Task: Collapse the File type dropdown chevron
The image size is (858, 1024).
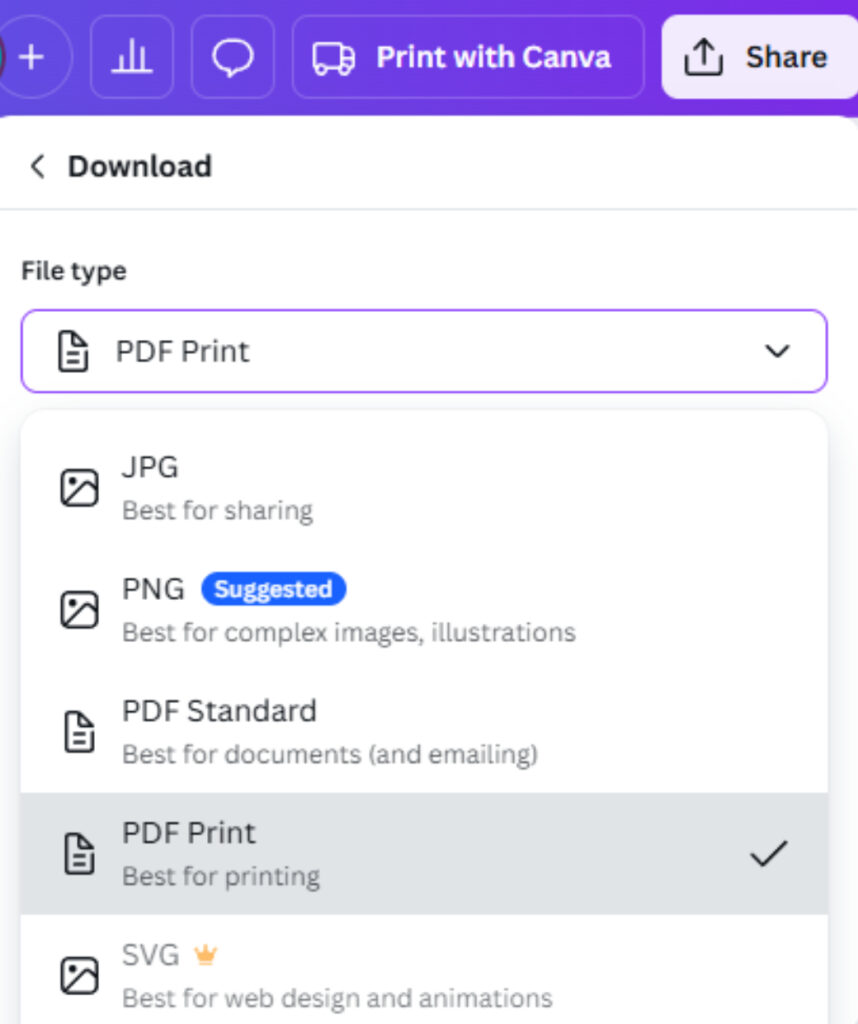Action: click(777, 351)
